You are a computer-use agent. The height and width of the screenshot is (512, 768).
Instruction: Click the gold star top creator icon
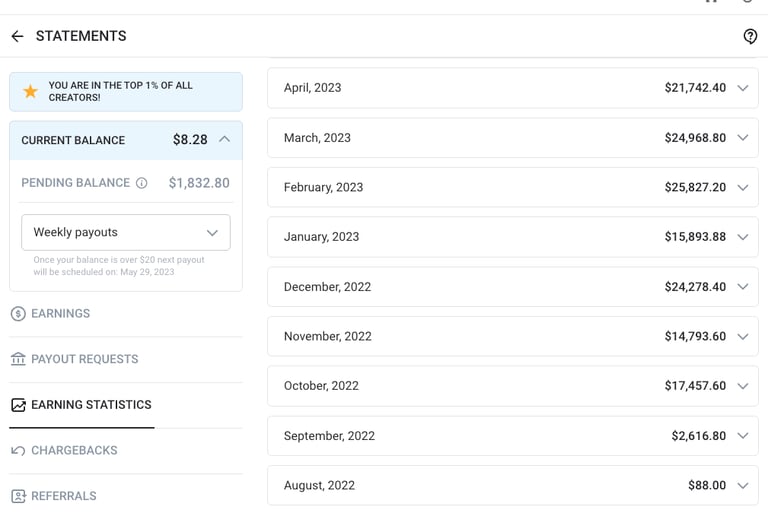coord(30,92)
